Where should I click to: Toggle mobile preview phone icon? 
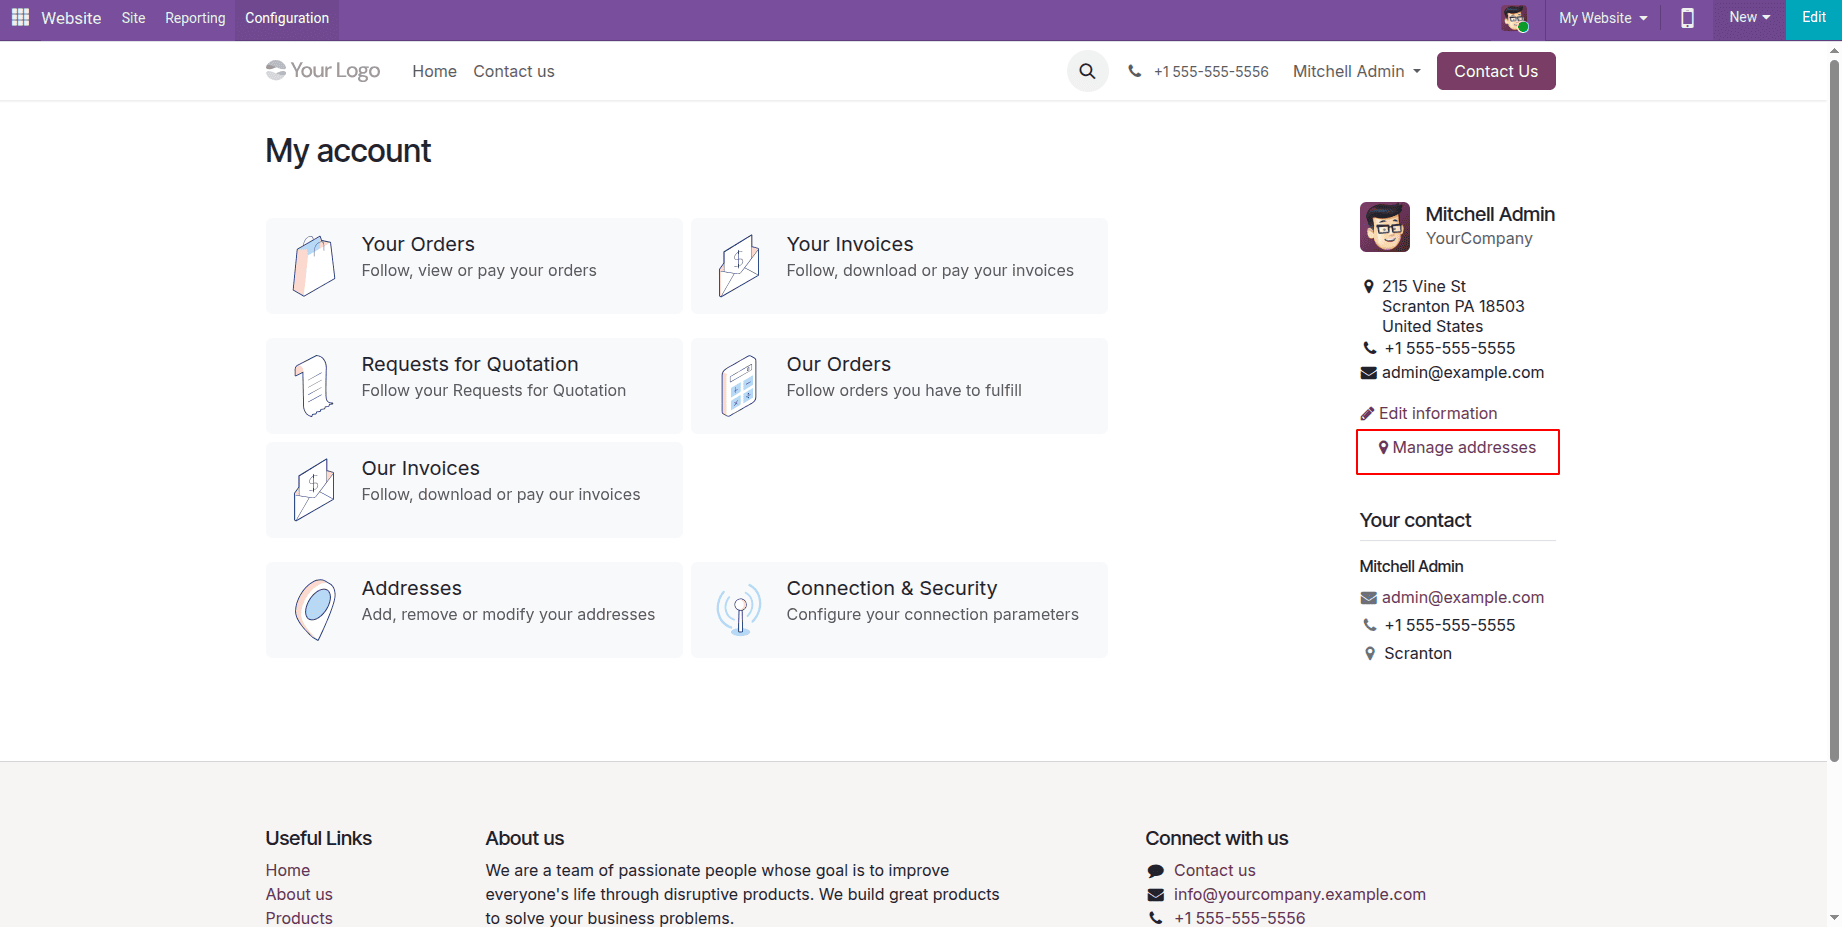coord(1687,18)
